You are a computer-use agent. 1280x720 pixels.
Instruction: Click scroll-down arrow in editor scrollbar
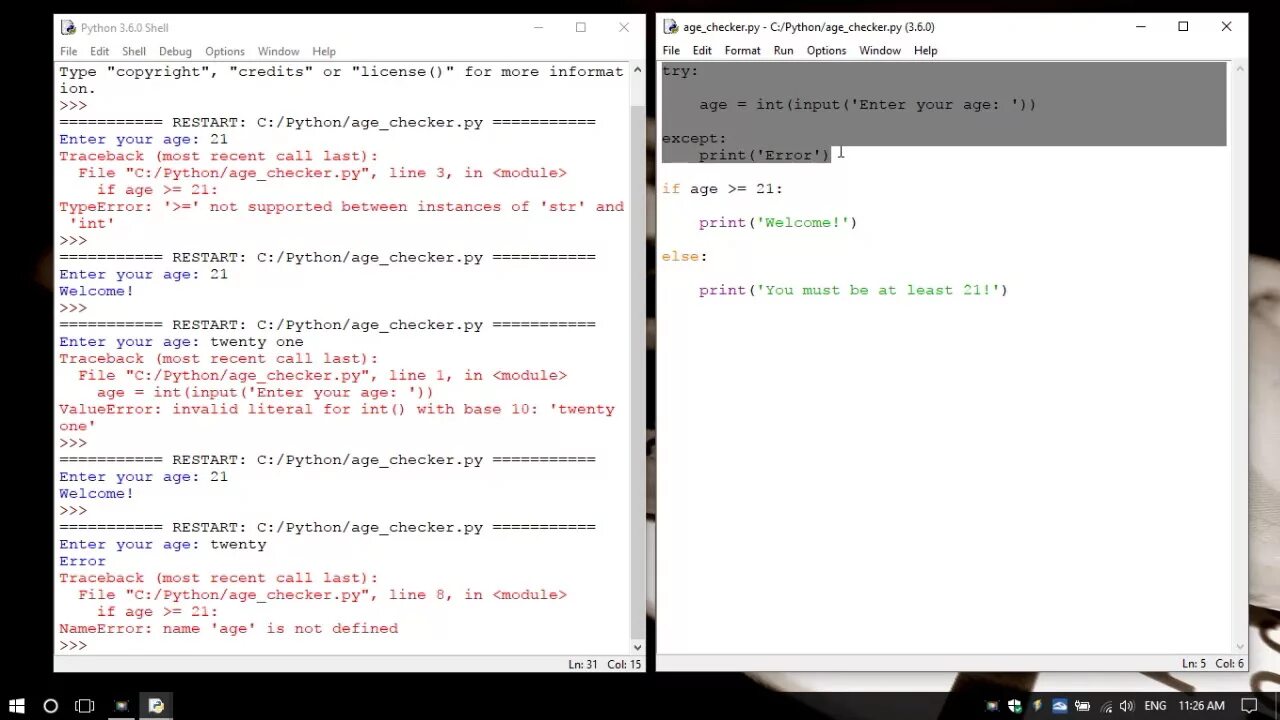(x=1240, y=646)
